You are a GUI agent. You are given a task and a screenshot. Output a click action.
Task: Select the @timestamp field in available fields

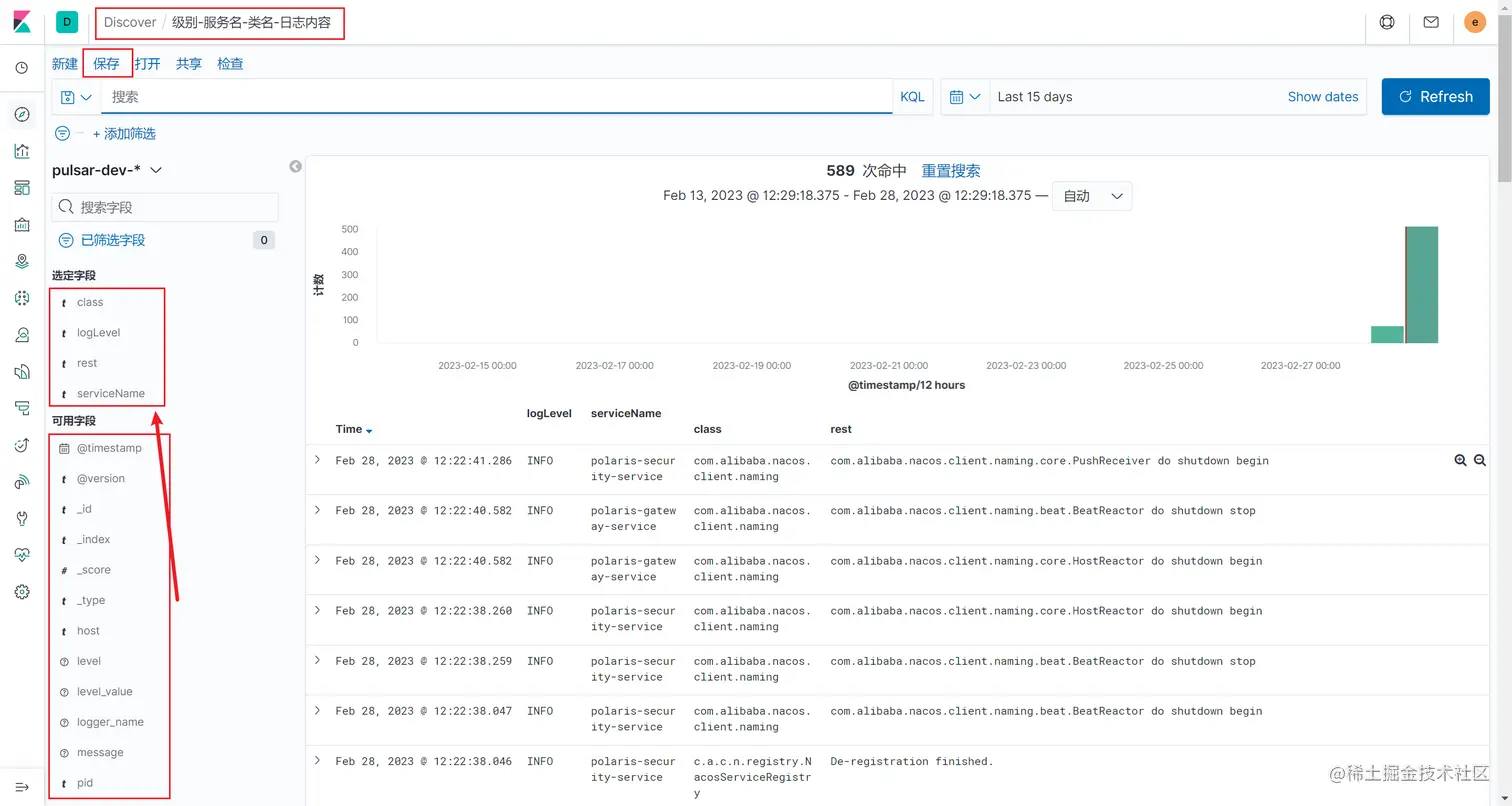[x=110, y=448]
